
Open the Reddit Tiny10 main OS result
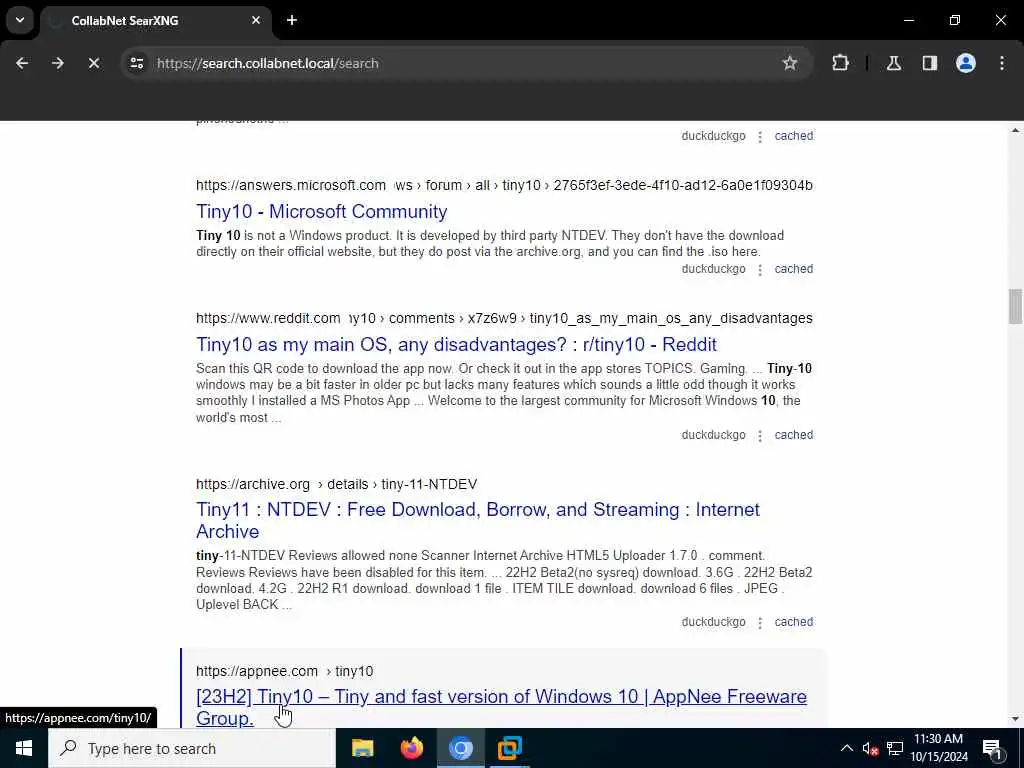pyautogui.click(x=456, y=344)
